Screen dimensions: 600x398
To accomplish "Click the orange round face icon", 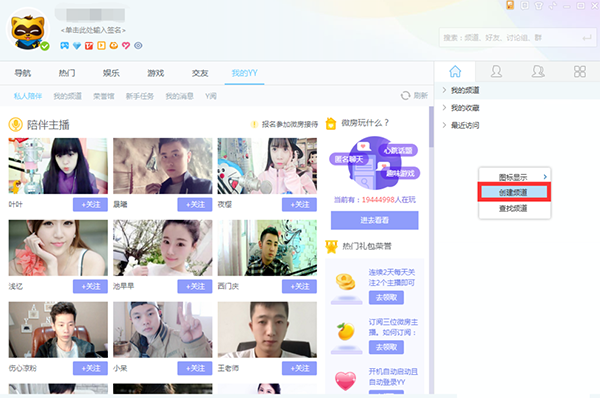I will (x=114, y=46).
